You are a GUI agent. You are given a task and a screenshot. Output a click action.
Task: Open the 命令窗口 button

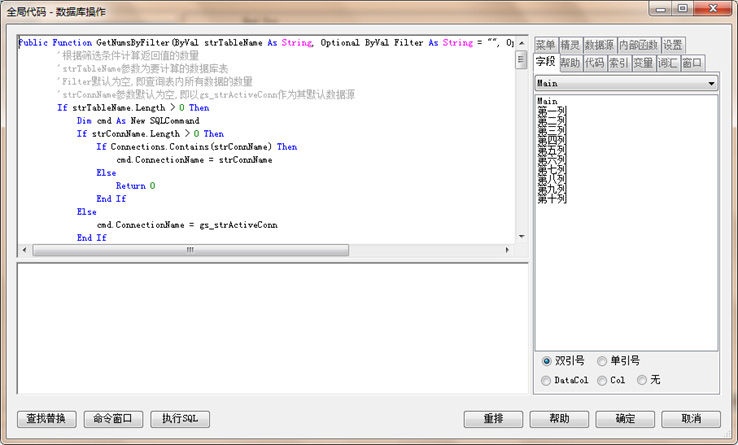click(113, 419)
